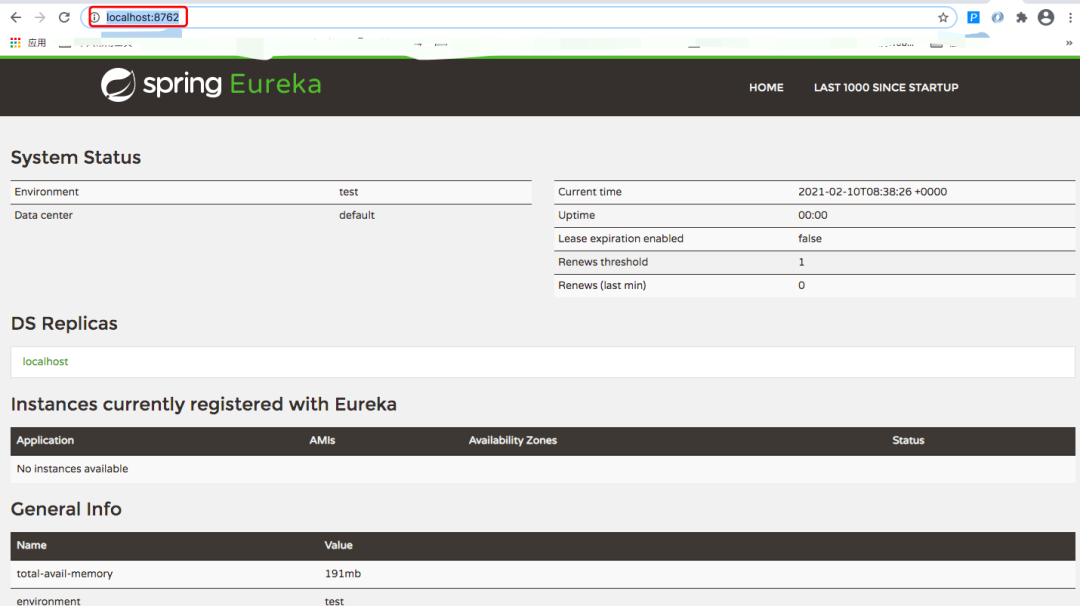Click the Renews (last min) label
This screenshot has width=1080, height=606.
(602, 286)
